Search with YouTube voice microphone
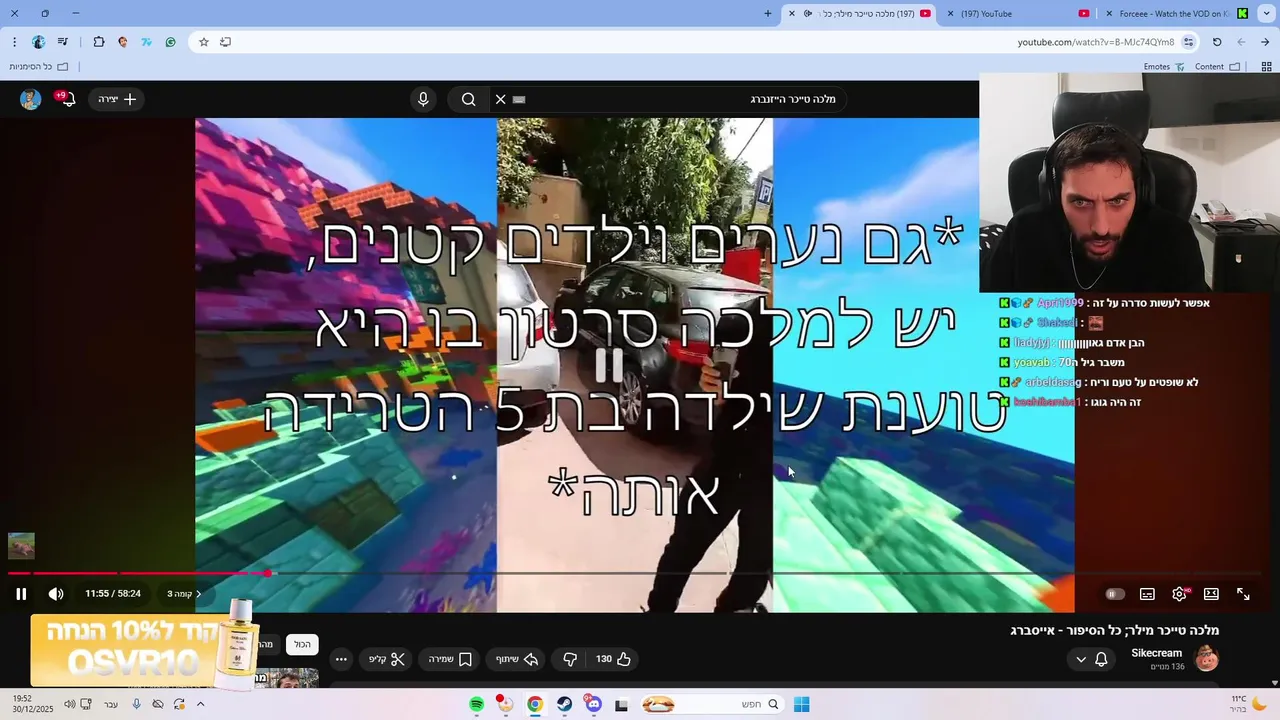 click(x=423, y=99)
